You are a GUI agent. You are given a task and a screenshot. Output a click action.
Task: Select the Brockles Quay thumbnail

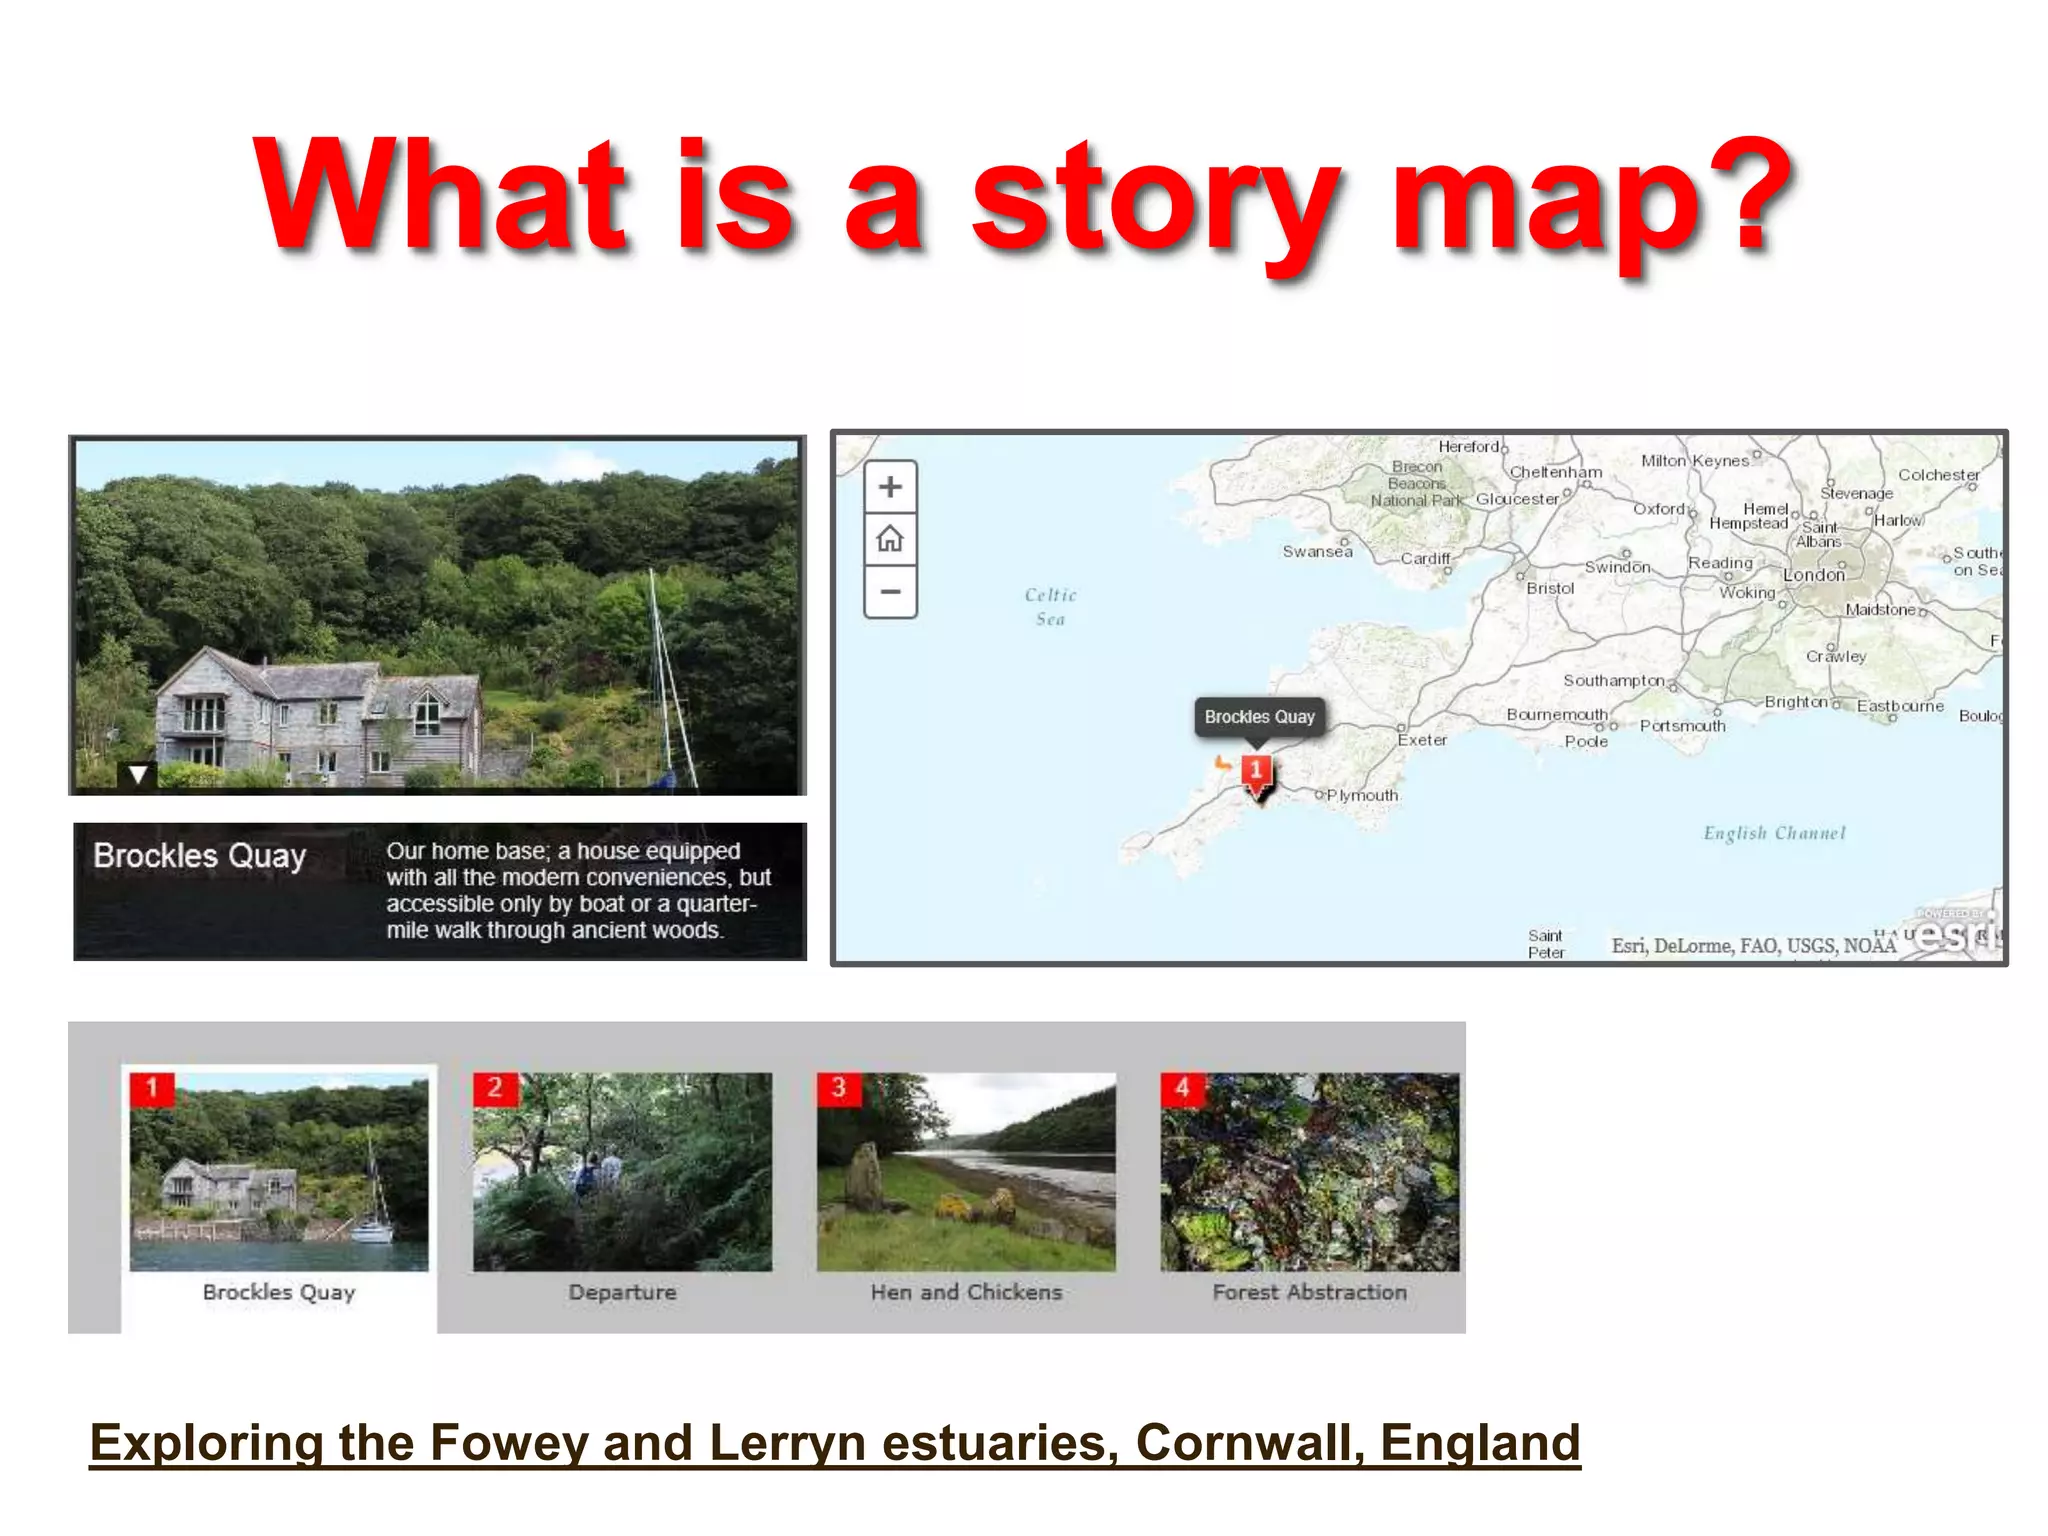tap(279, 1171)
